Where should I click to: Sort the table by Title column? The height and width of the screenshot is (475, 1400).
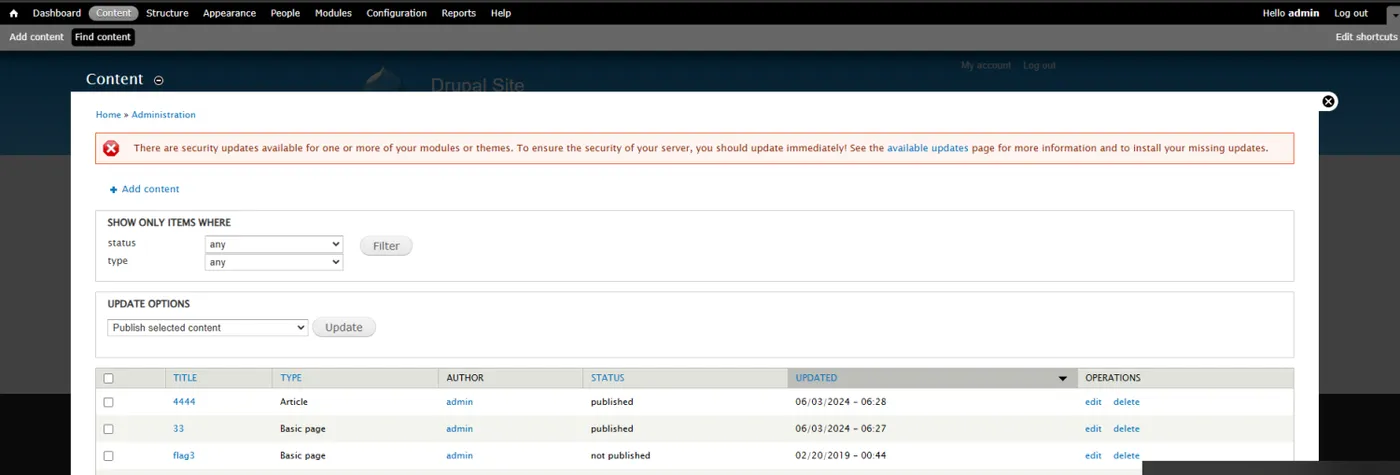185,378
